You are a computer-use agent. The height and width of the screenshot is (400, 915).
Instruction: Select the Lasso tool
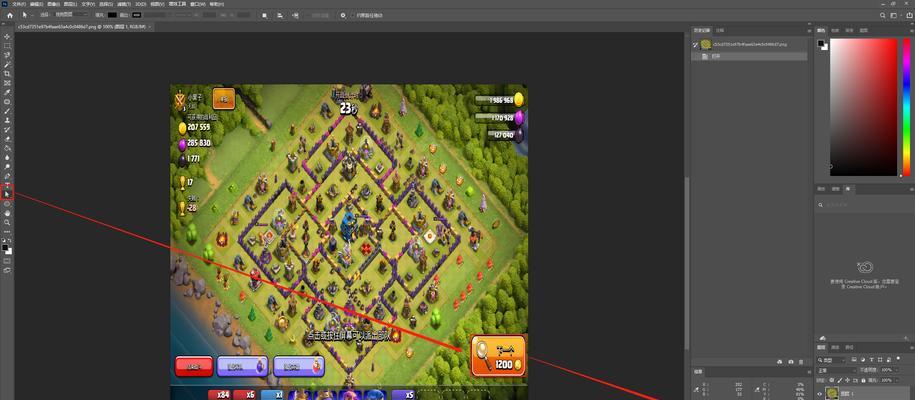coord(8,55)
